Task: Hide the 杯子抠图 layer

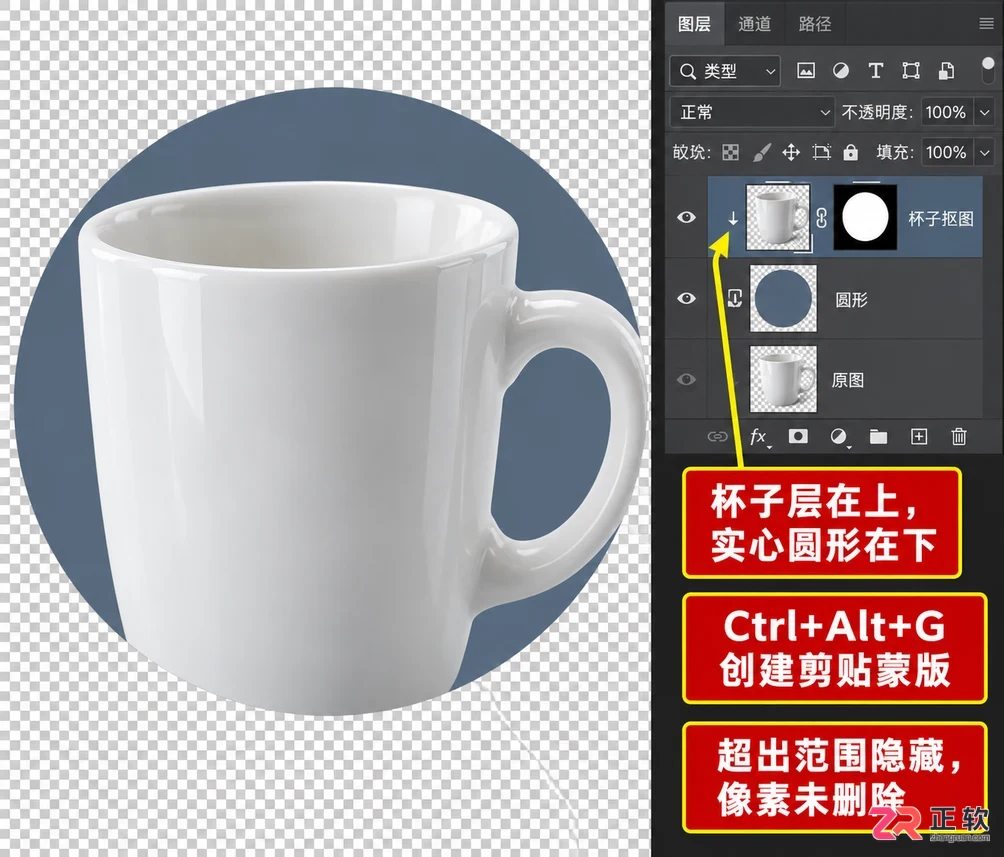Action: click(686, 217)
